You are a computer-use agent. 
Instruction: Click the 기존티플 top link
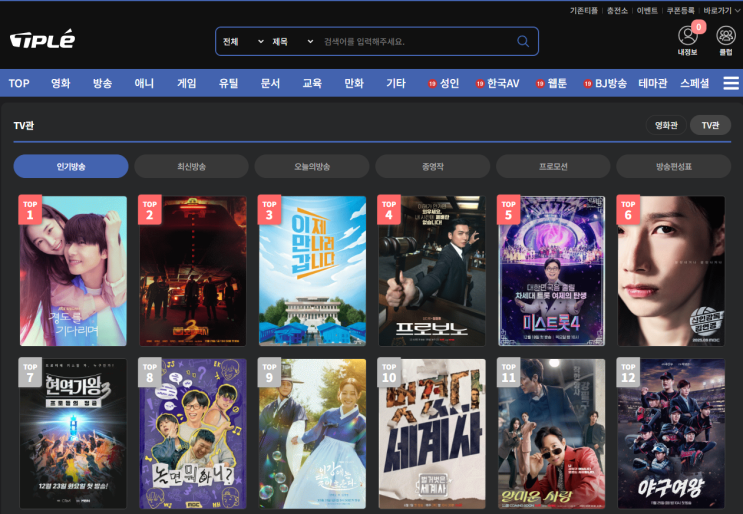pos(584,10)
